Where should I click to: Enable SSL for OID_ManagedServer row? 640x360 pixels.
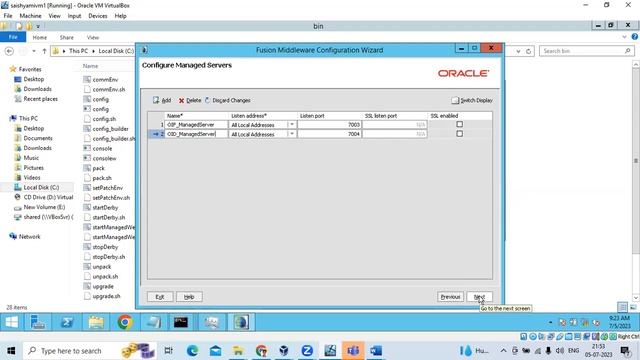[x=460, y=133]
